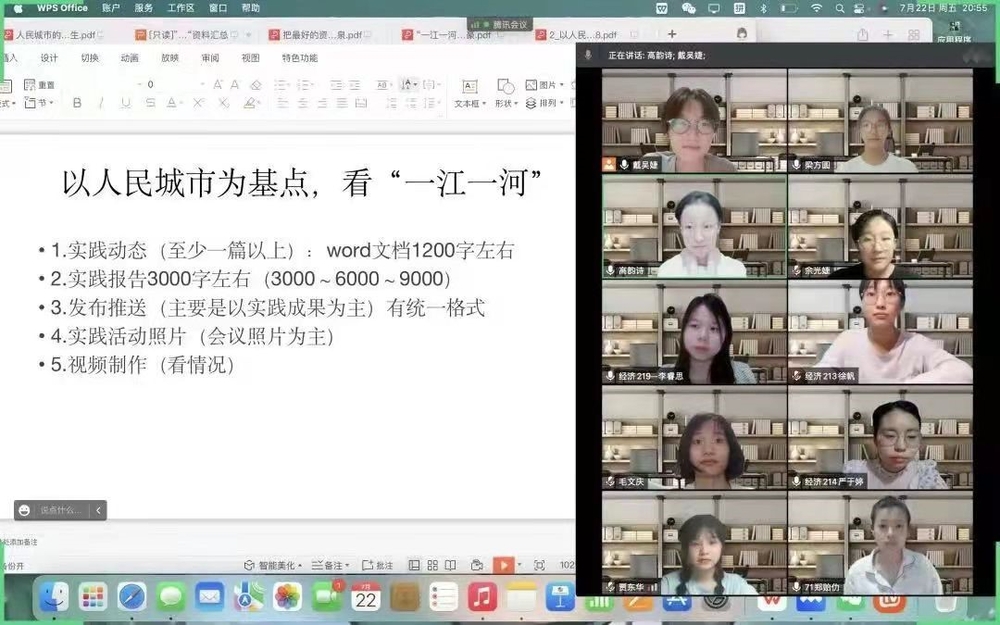Start the slideshow with the red play icon
Viewport: 1000px width, 625px height.
[504, 565]
